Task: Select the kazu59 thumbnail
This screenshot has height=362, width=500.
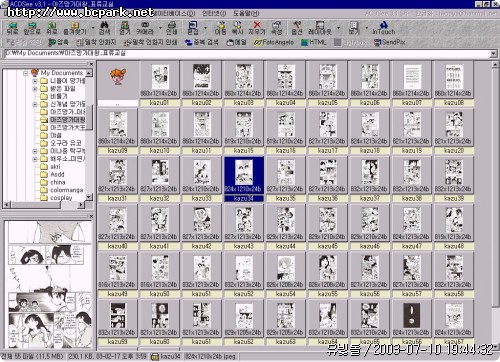Action: tap(118, 322)
